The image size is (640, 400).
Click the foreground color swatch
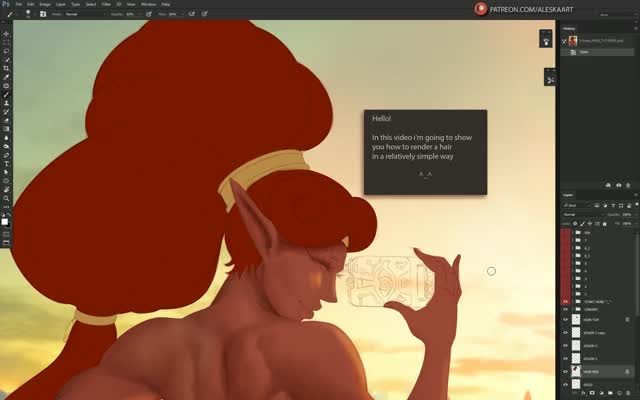(x=4, y=222)
